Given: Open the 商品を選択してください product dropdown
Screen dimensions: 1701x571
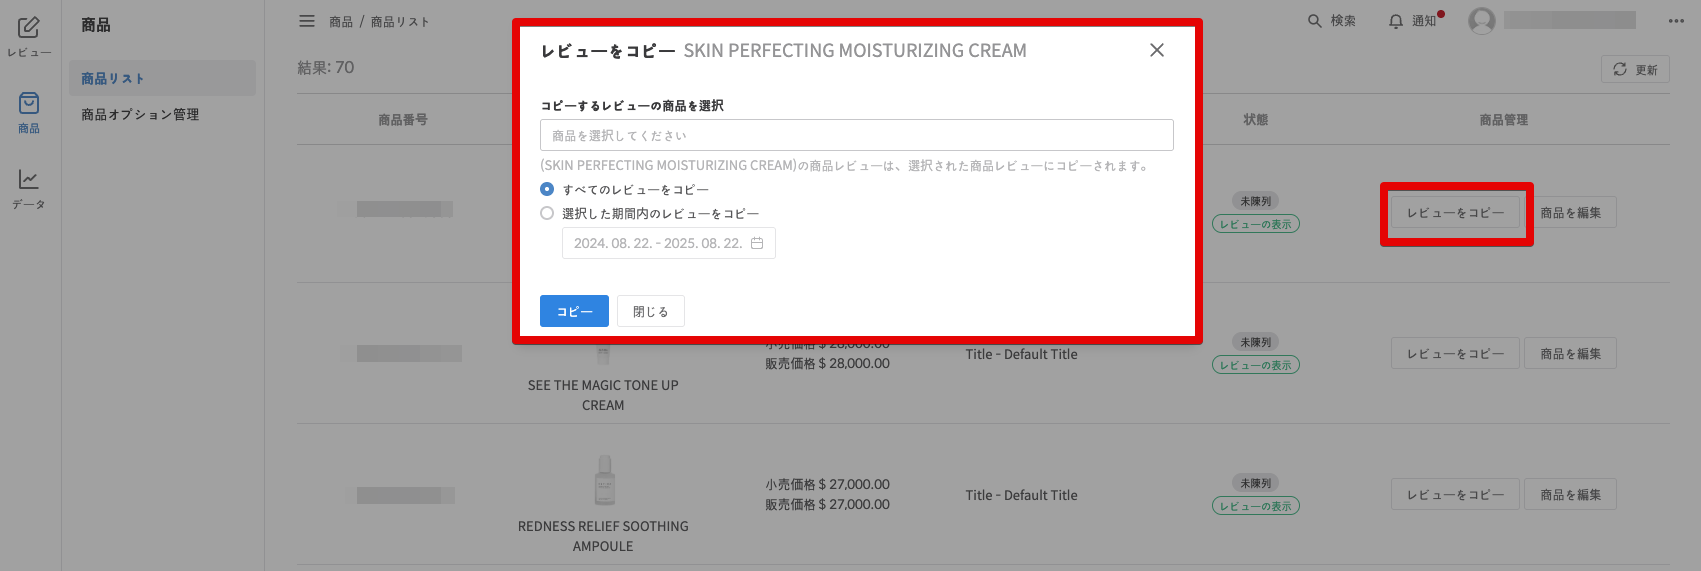Looking at the screenshot, I should coord(856,135).
